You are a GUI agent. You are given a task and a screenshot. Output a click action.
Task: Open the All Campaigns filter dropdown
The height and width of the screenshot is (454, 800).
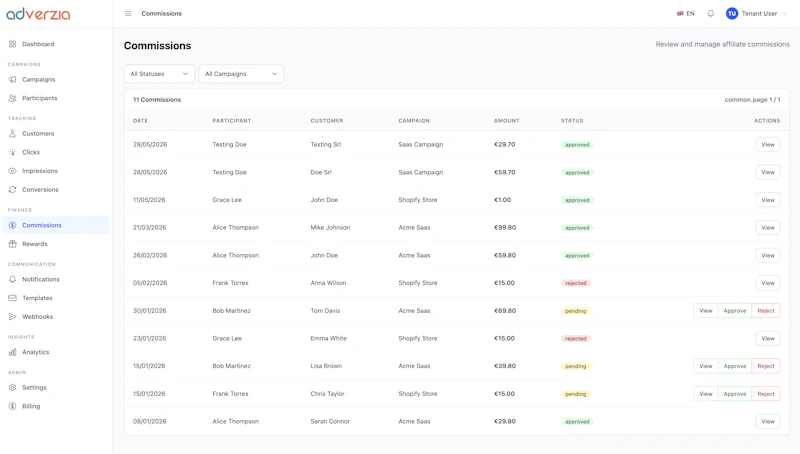241,74
